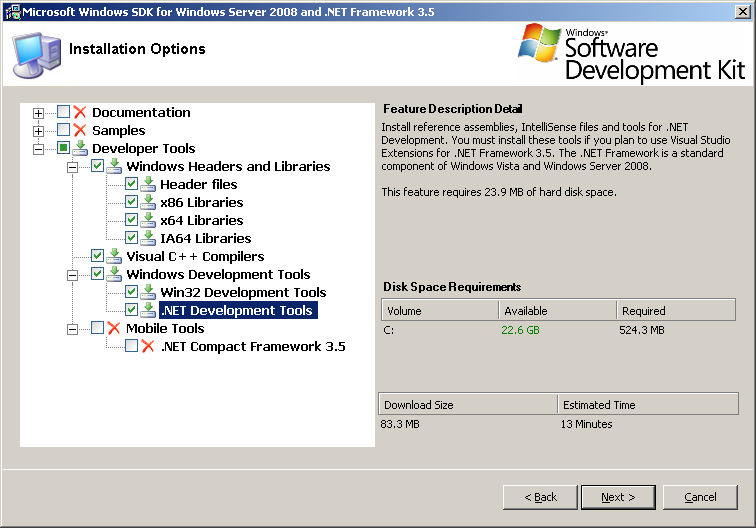Viewport: 756px width, 528px height.
Task: Select the Visual C++ Compilers item
Action: [195, 256]
